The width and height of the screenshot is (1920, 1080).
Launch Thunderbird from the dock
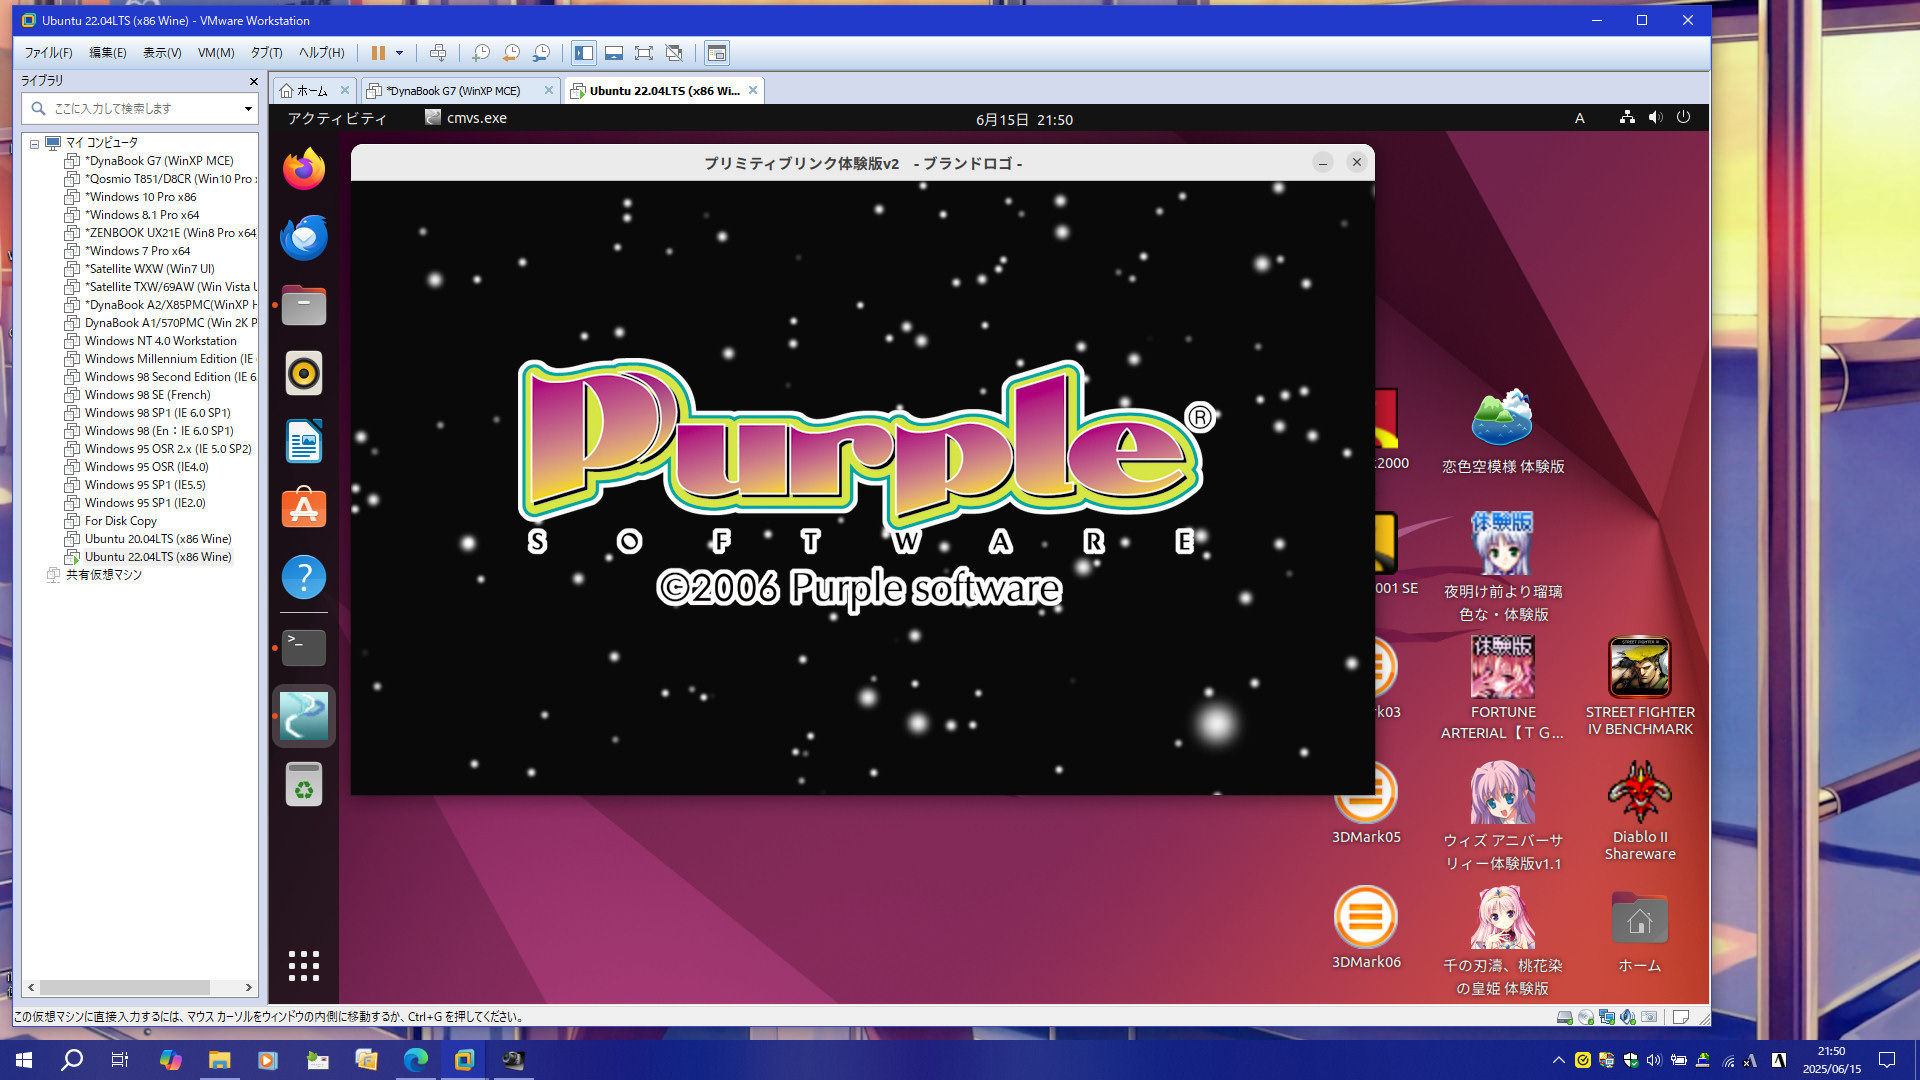tap(304, 237)
